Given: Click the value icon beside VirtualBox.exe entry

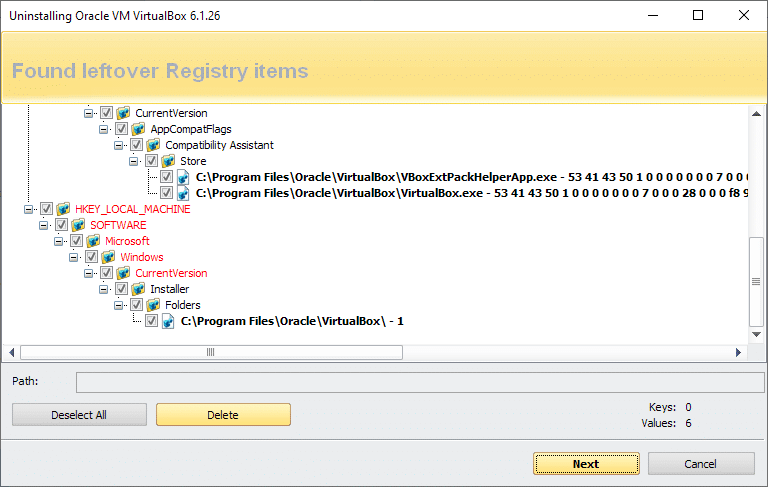Looking at the screenshot, I should (x=183, y=194).
